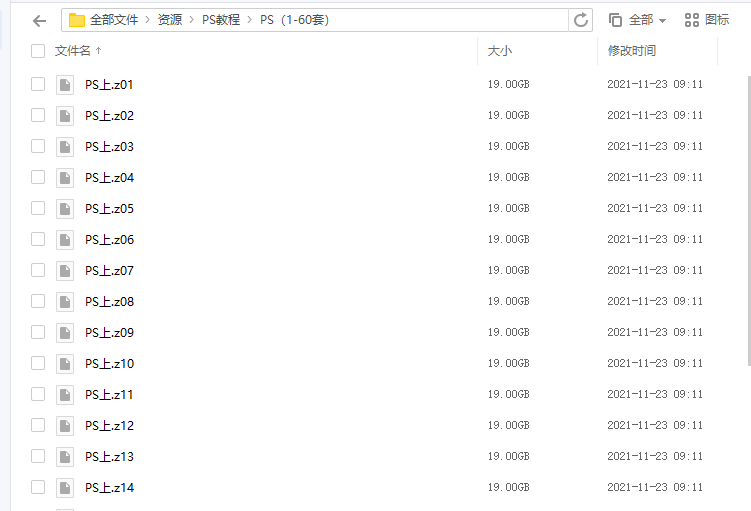This screenshot has width=751, height=511.
Task: Click the file icon of PS上.z06
Action: tap(65, 240)
